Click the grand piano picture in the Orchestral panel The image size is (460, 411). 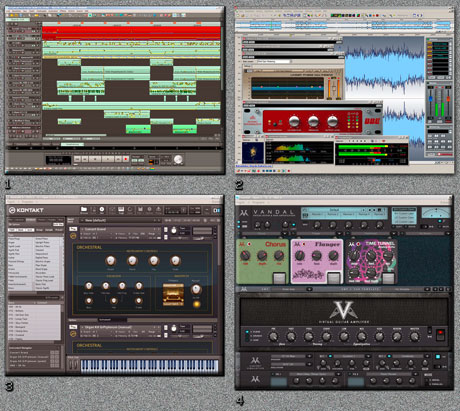click(x=173, y=294)
